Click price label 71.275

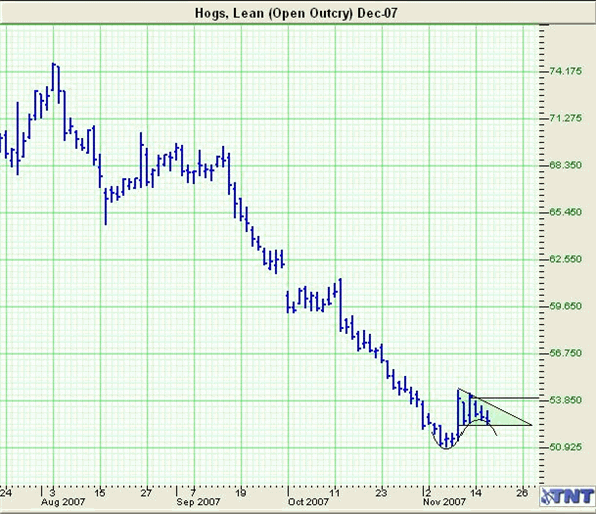click(x=566, y=118)
